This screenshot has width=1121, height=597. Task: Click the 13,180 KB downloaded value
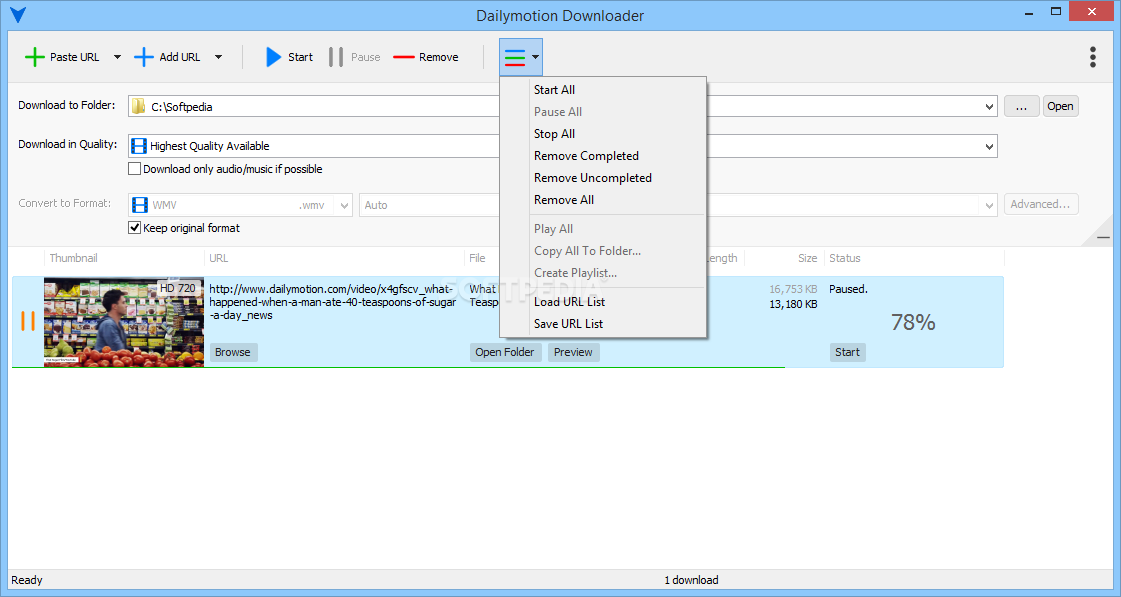(x=793, y=304)
